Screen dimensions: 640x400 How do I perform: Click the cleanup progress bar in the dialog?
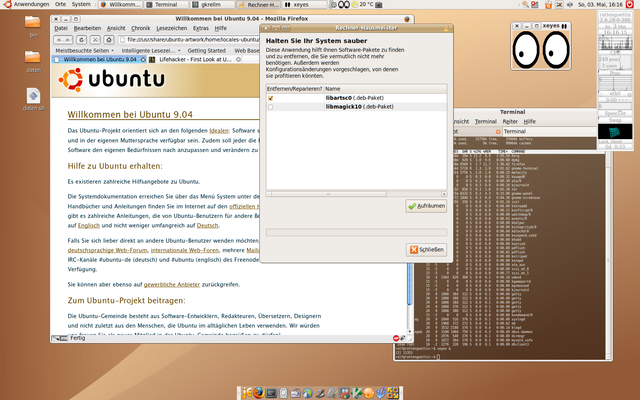point(356,232)
